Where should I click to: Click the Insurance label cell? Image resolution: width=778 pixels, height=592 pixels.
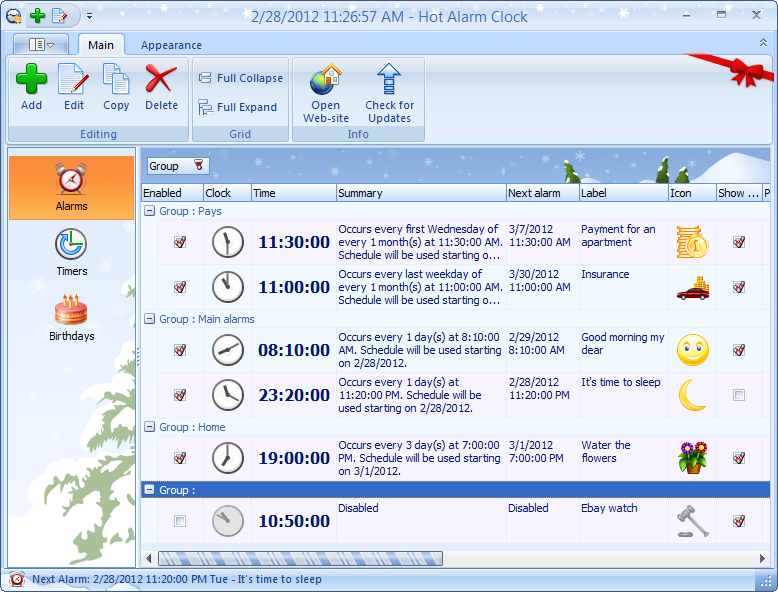623,287
